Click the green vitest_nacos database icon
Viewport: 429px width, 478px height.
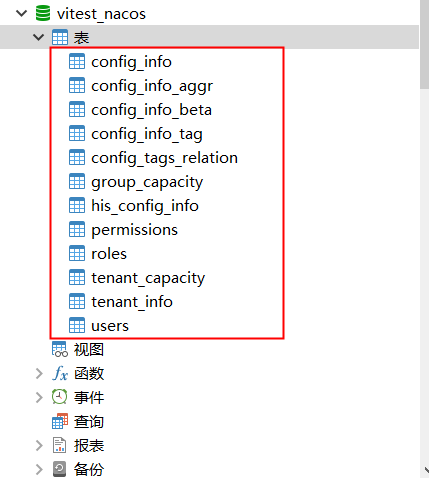(43, 14)
